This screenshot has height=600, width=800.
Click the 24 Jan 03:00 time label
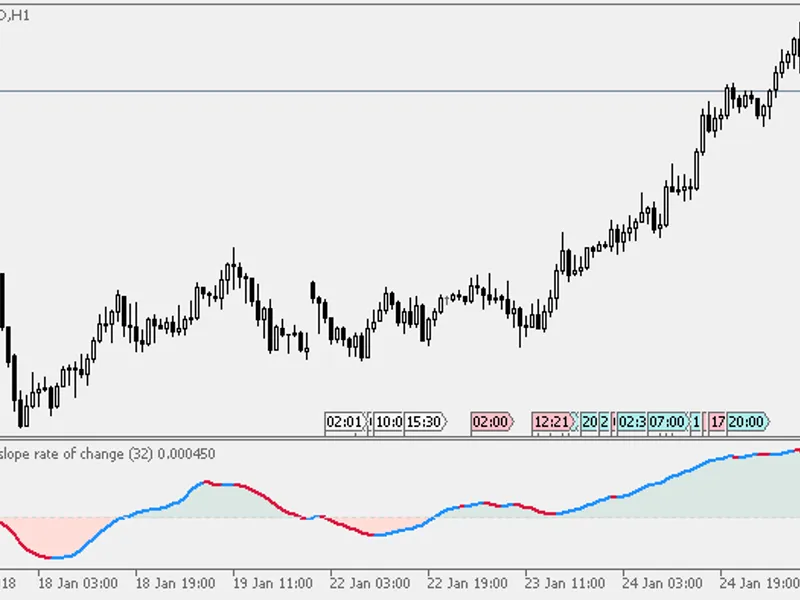pos(662,583)
